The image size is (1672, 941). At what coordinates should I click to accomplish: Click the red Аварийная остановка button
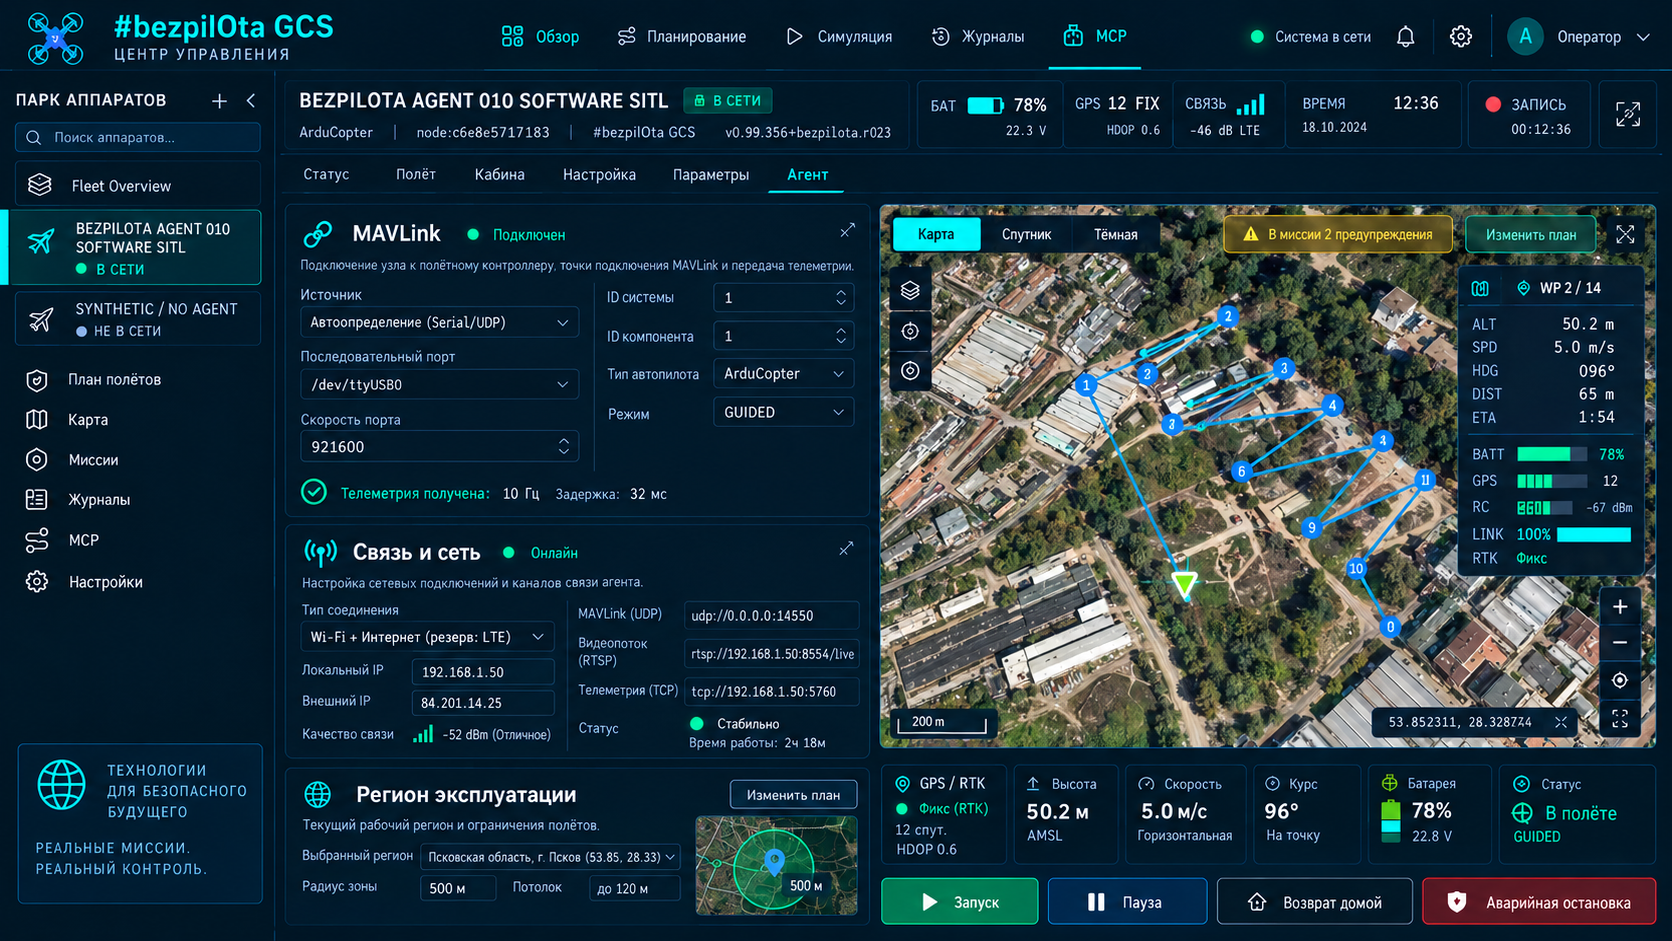point(1539,902)
